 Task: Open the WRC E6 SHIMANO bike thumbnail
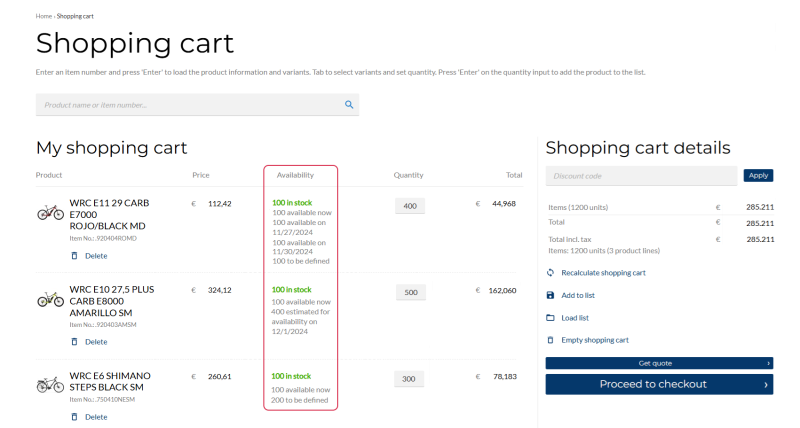[x=50, y=385]
